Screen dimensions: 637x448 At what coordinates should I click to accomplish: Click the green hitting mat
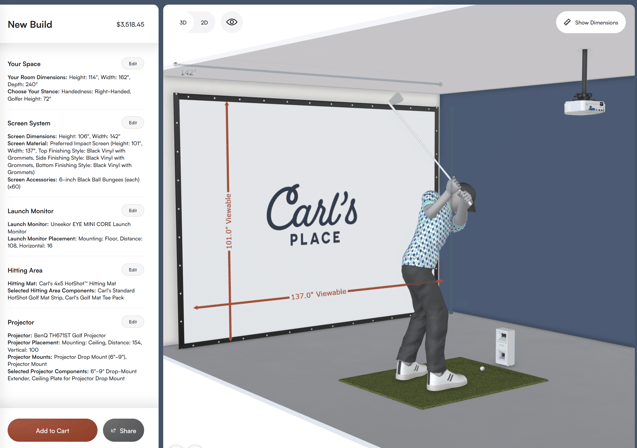click(x=443, y=384)
